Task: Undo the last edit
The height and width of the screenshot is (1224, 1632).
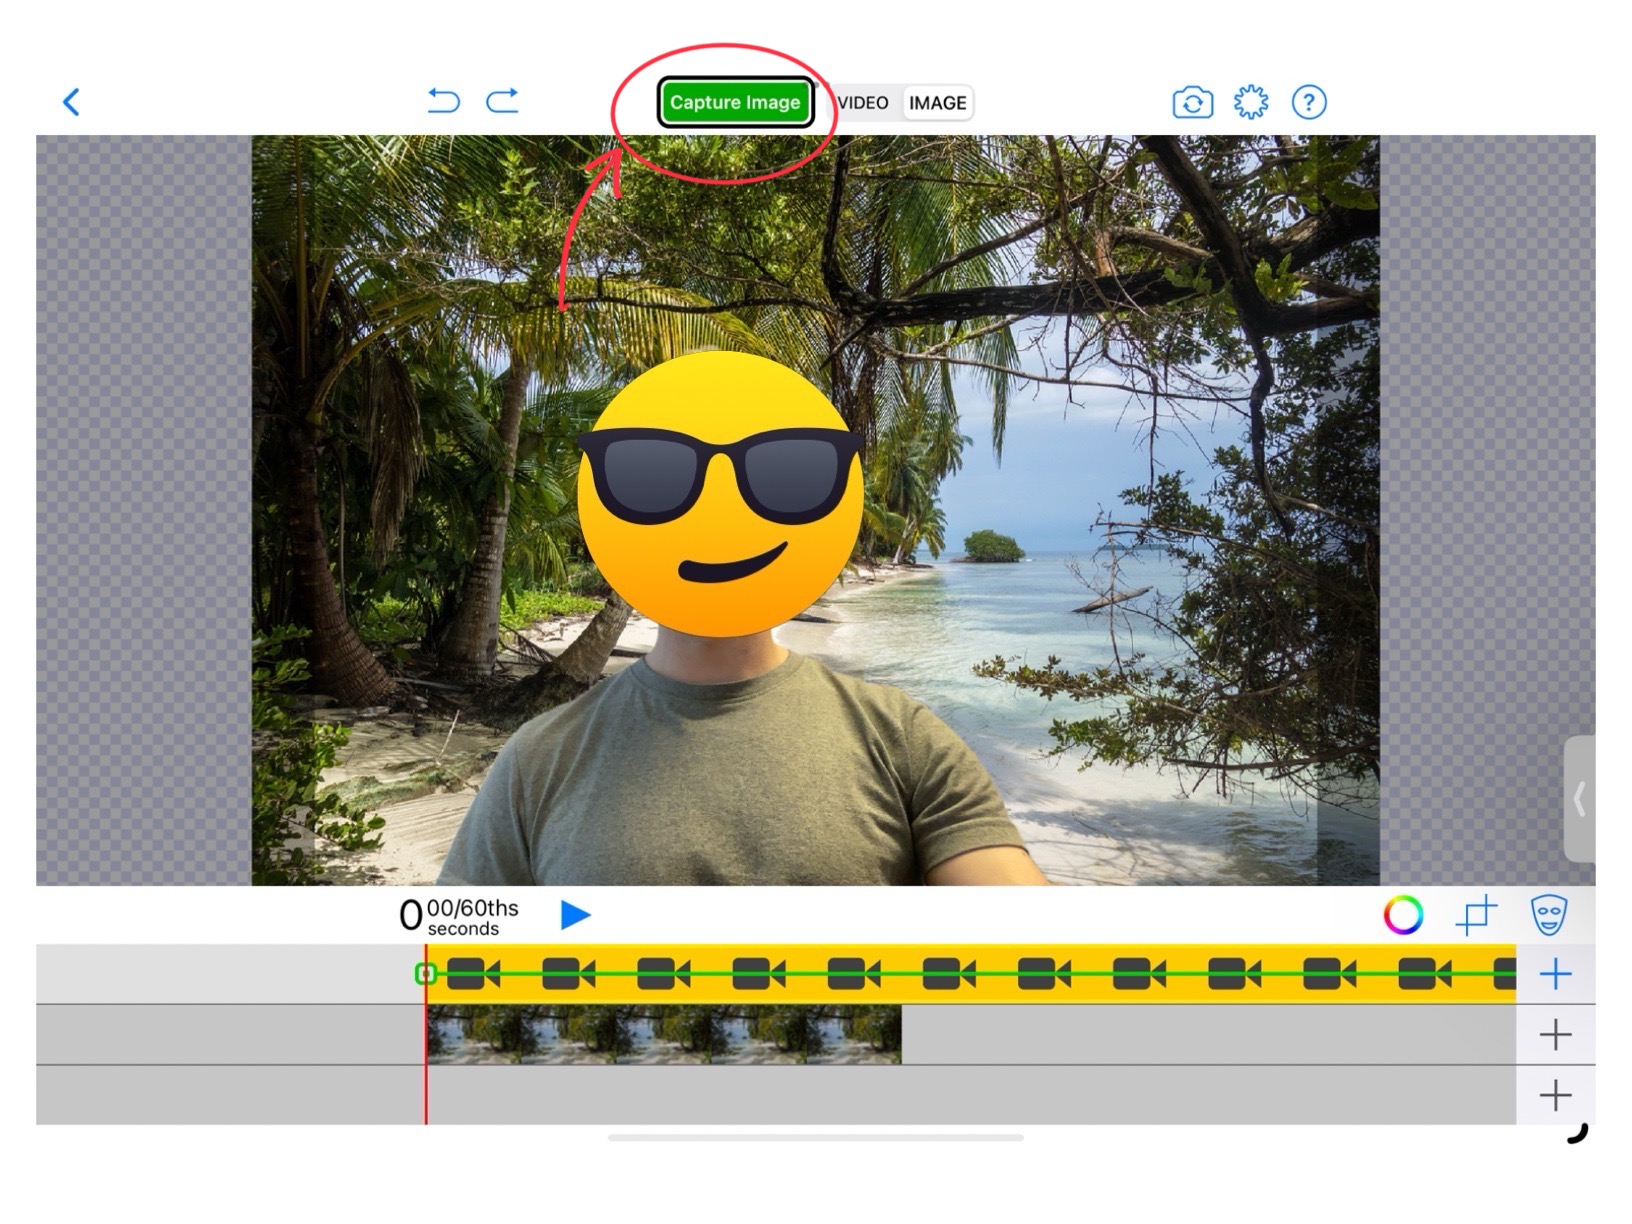Action: click(443, 101)
